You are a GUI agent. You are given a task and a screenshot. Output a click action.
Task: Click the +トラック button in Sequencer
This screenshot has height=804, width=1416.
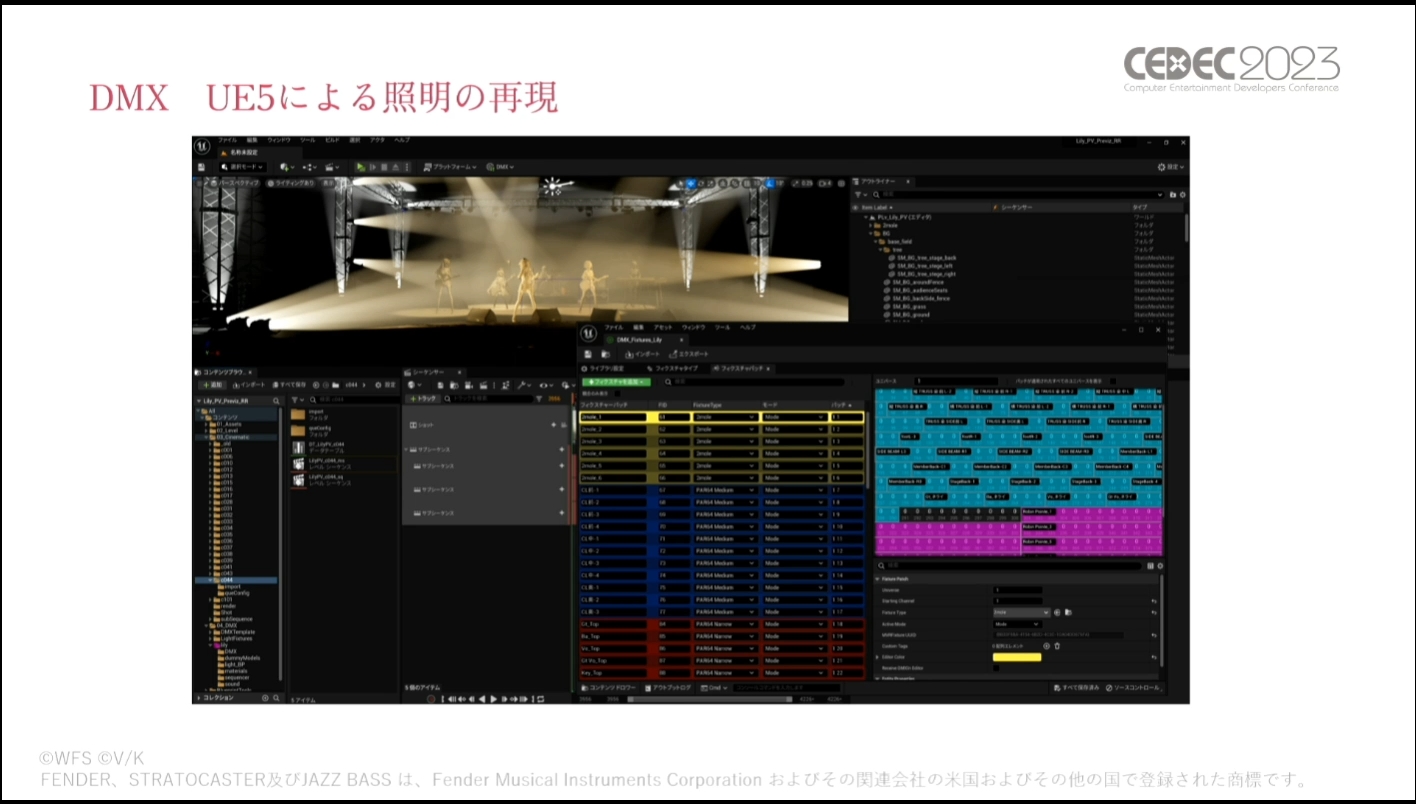click(x=423, y=397)
